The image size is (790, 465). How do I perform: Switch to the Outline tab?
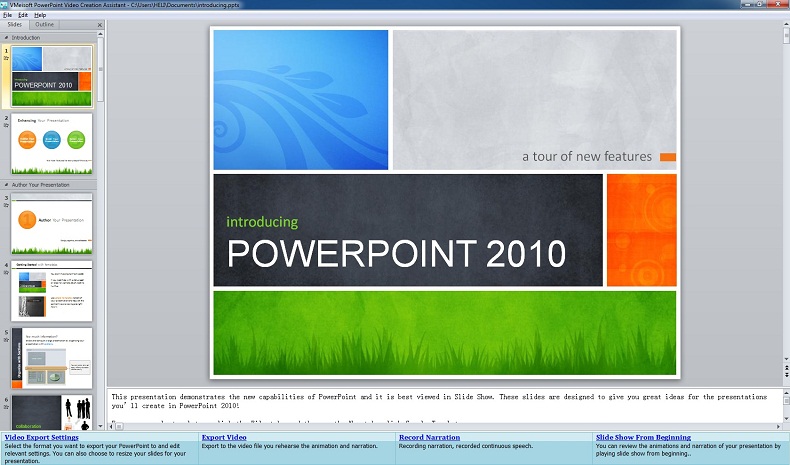(x=44, y=25)
